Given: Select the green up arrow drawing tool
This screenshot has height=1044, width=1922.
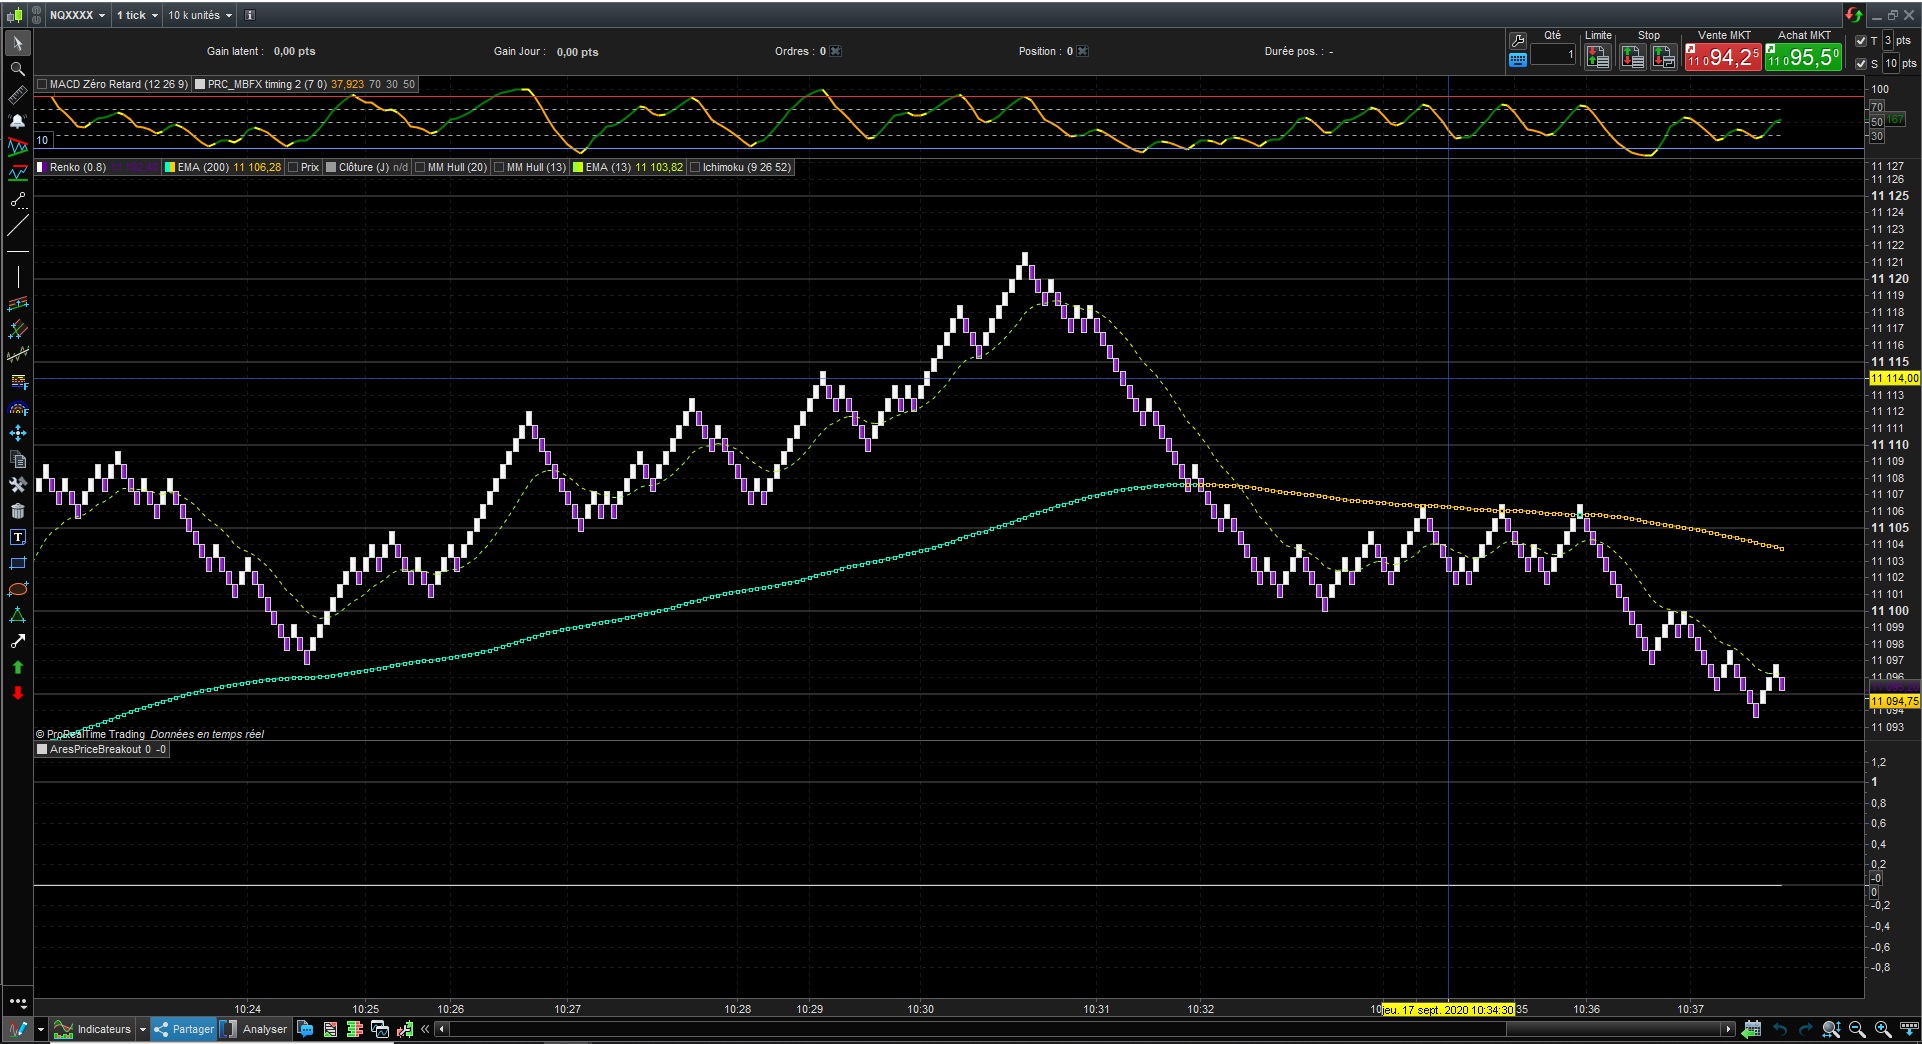Looking at the screenshot, I should tap(17, 667).
